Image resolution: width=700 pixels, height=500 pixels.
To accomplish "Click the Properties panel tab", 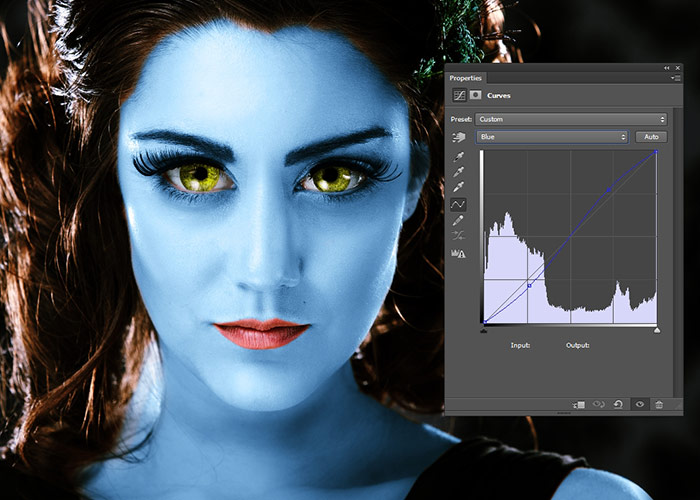I will pyautogui.click(x=466, y=78).
